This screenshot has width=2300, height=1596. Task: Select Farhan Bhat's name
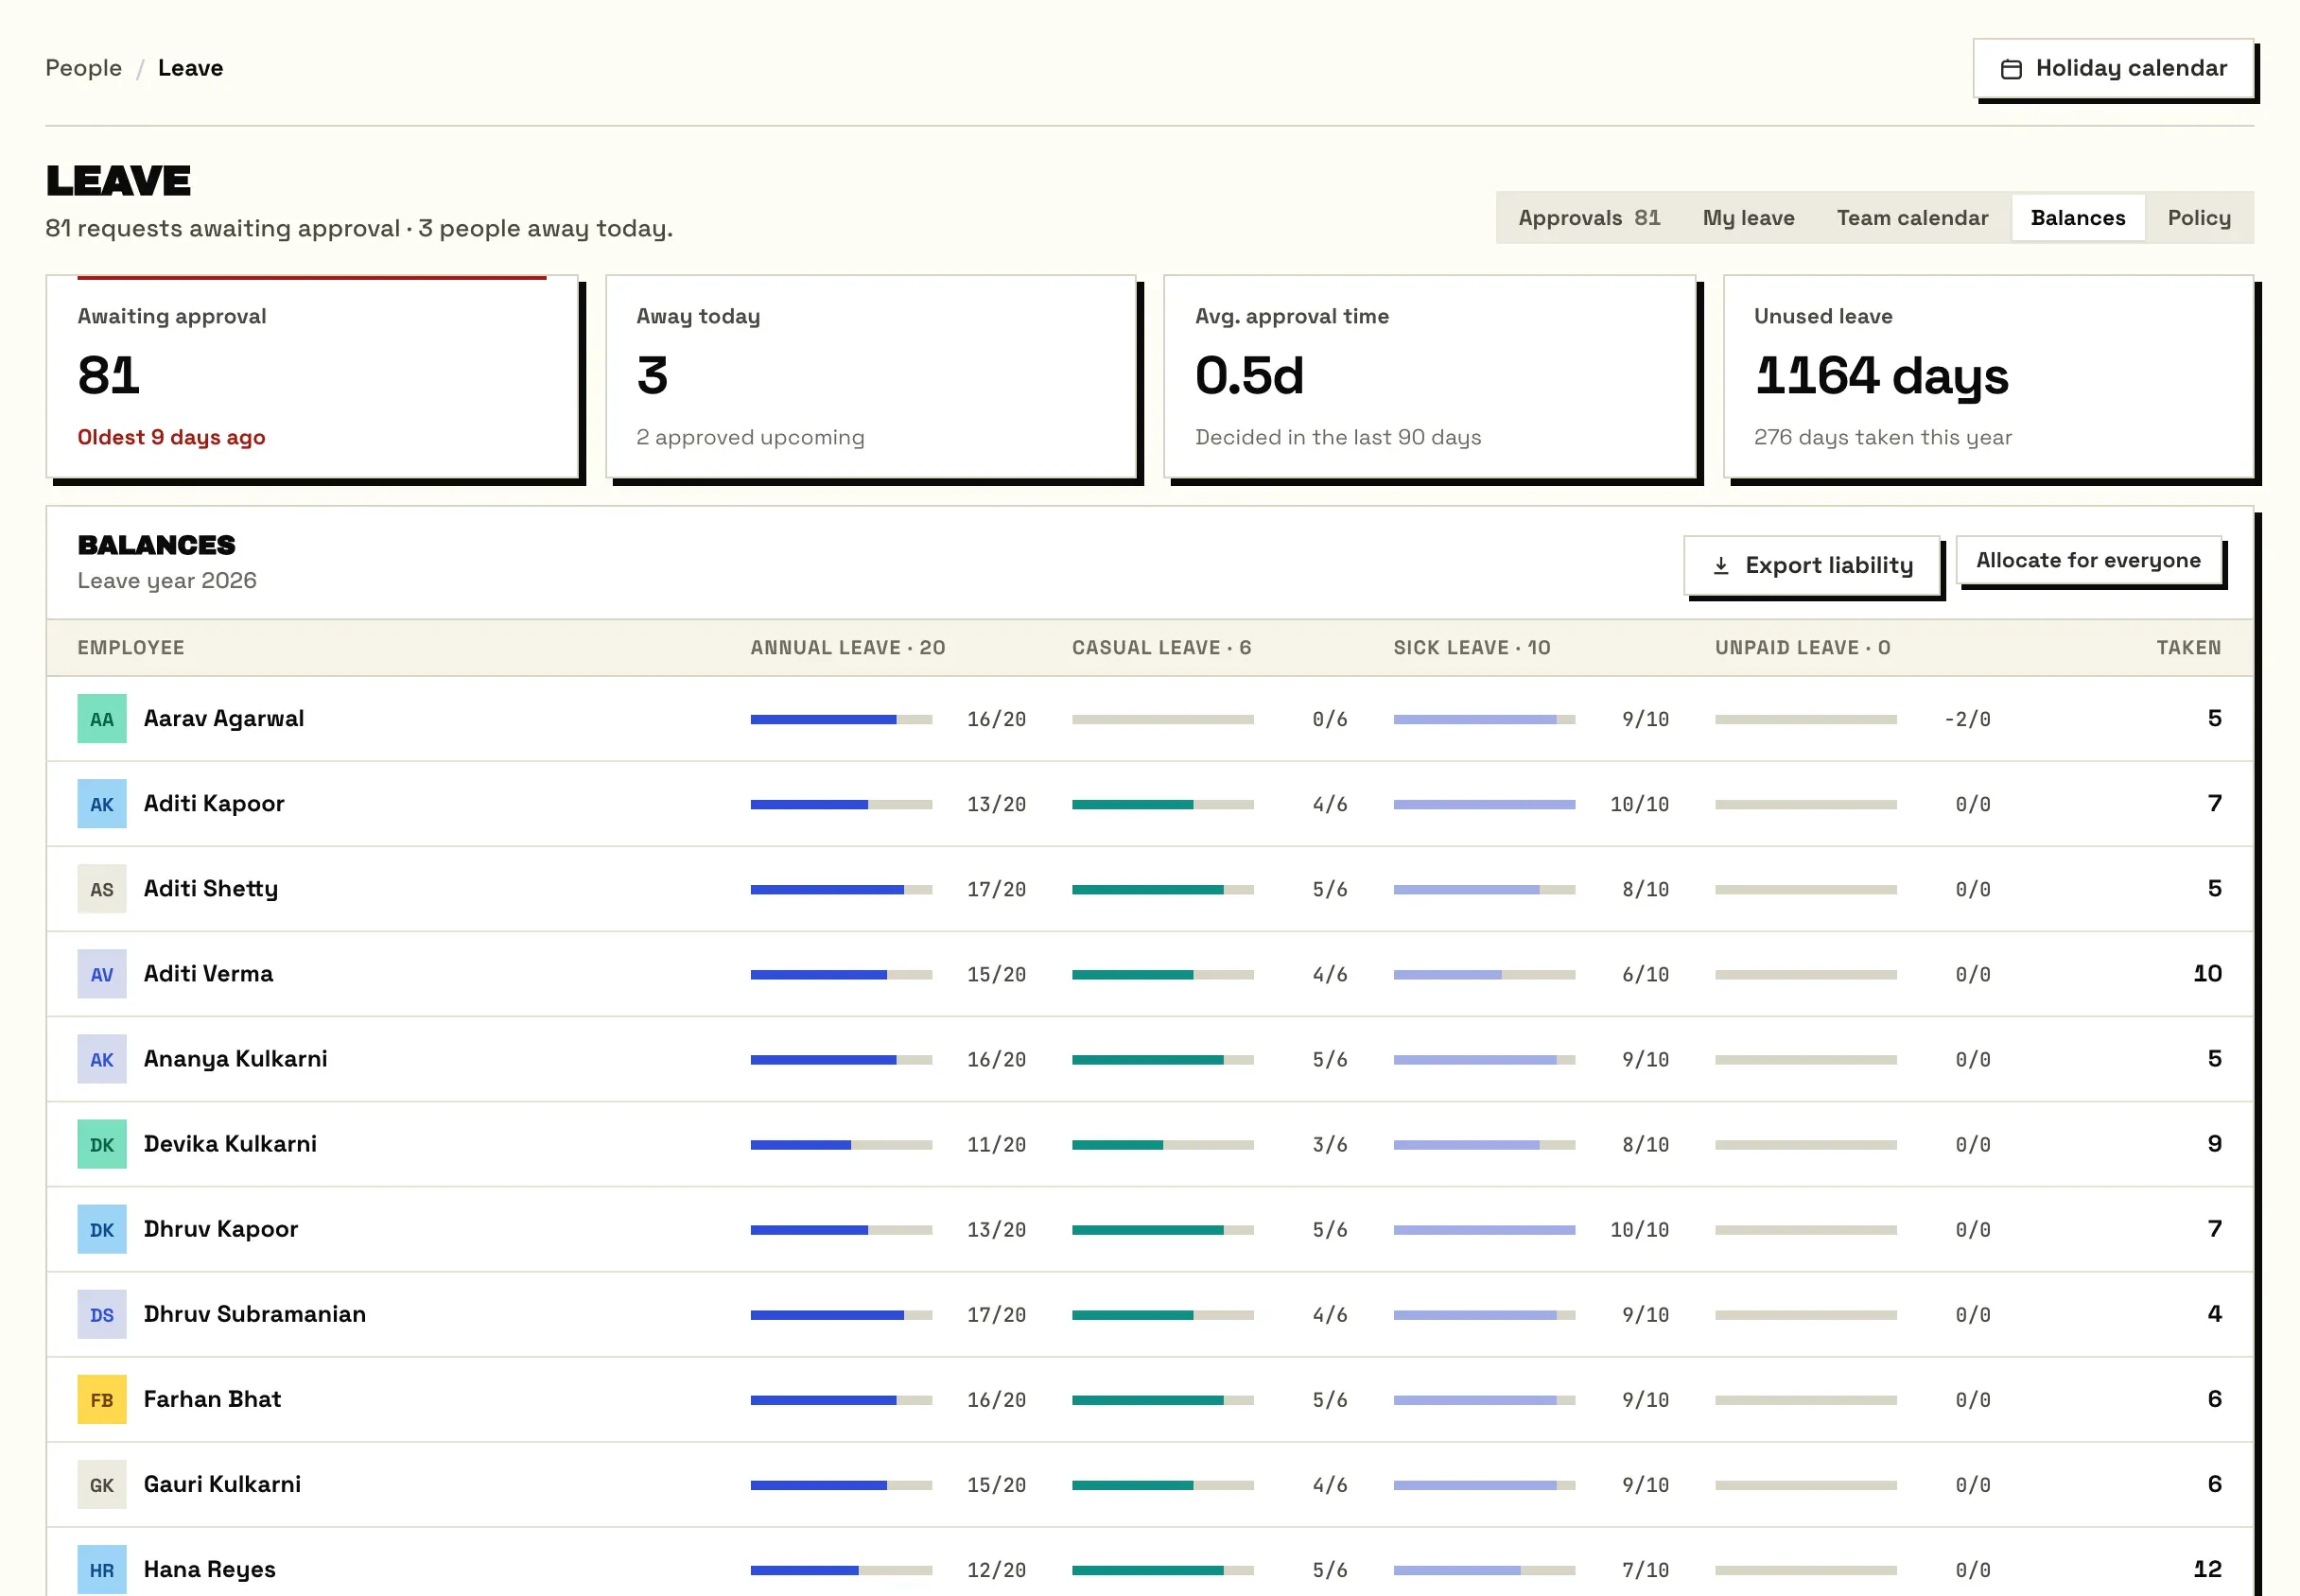click(212, 1399)
